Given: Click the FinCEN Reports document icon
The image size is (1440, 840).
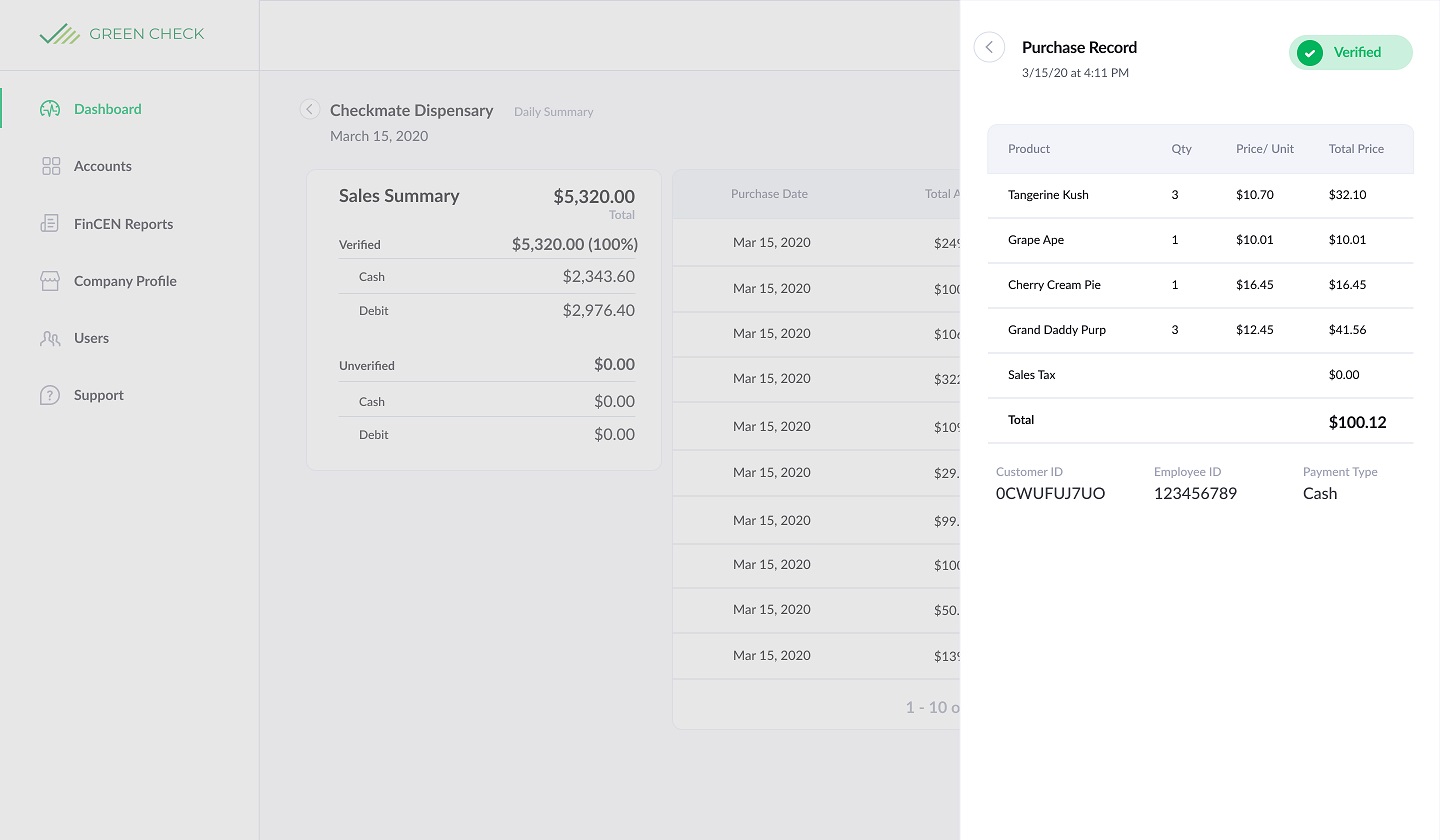Looking at the screenshot, I should [50, 224].
